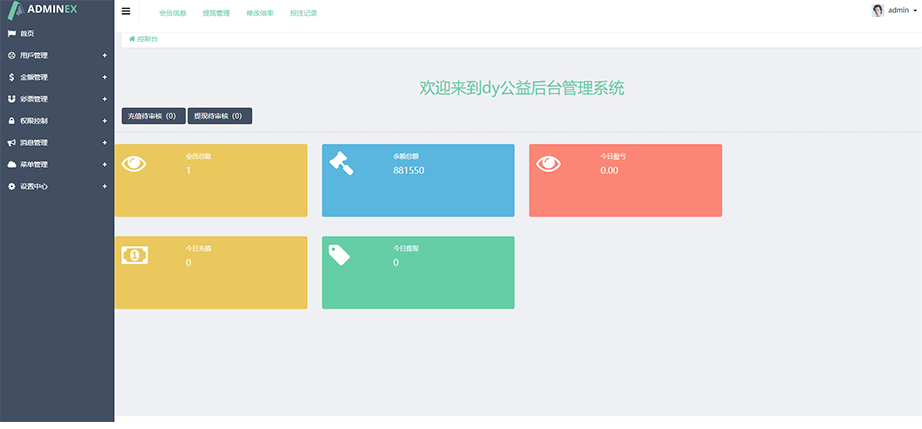Open 投注记录 in the top bar
This screenshot has height=429, width=922.
(x=303, y=13)
